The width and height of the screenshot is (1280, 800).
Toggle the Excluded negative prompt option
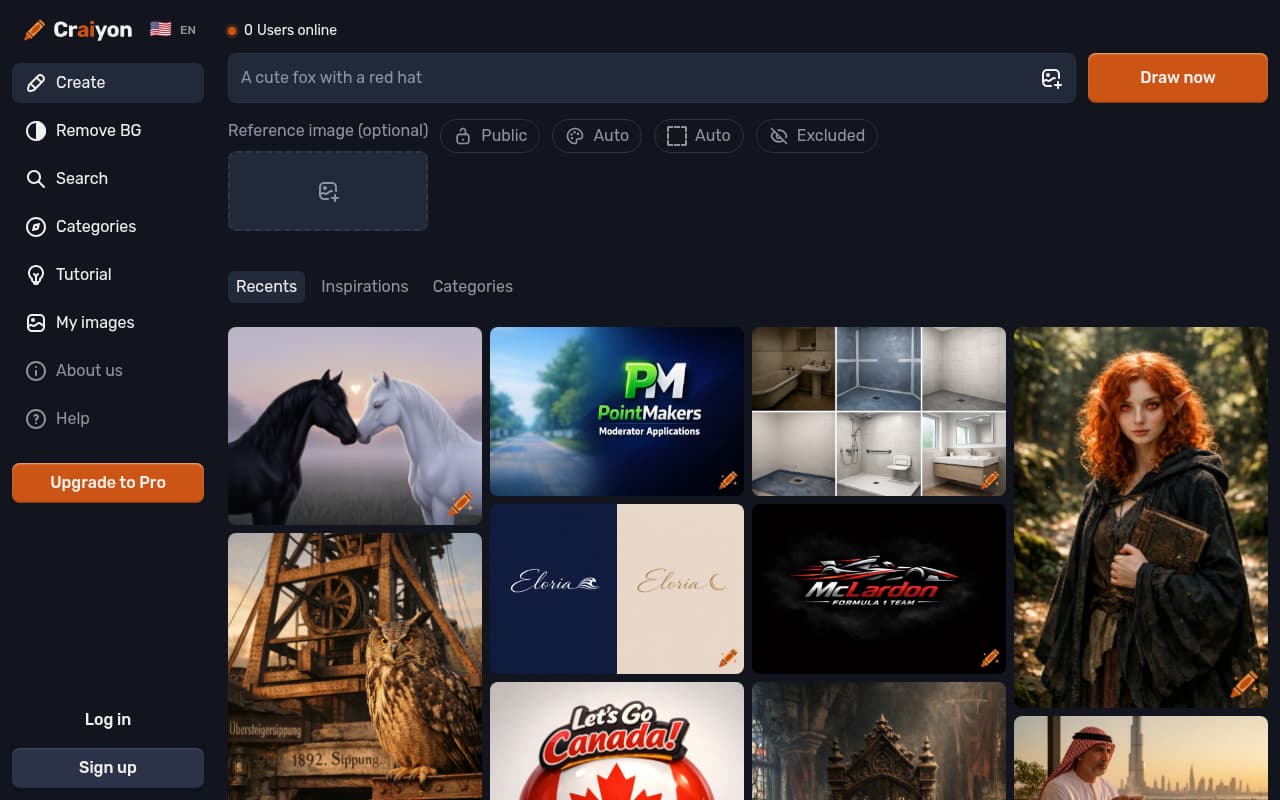pos(816,136)
